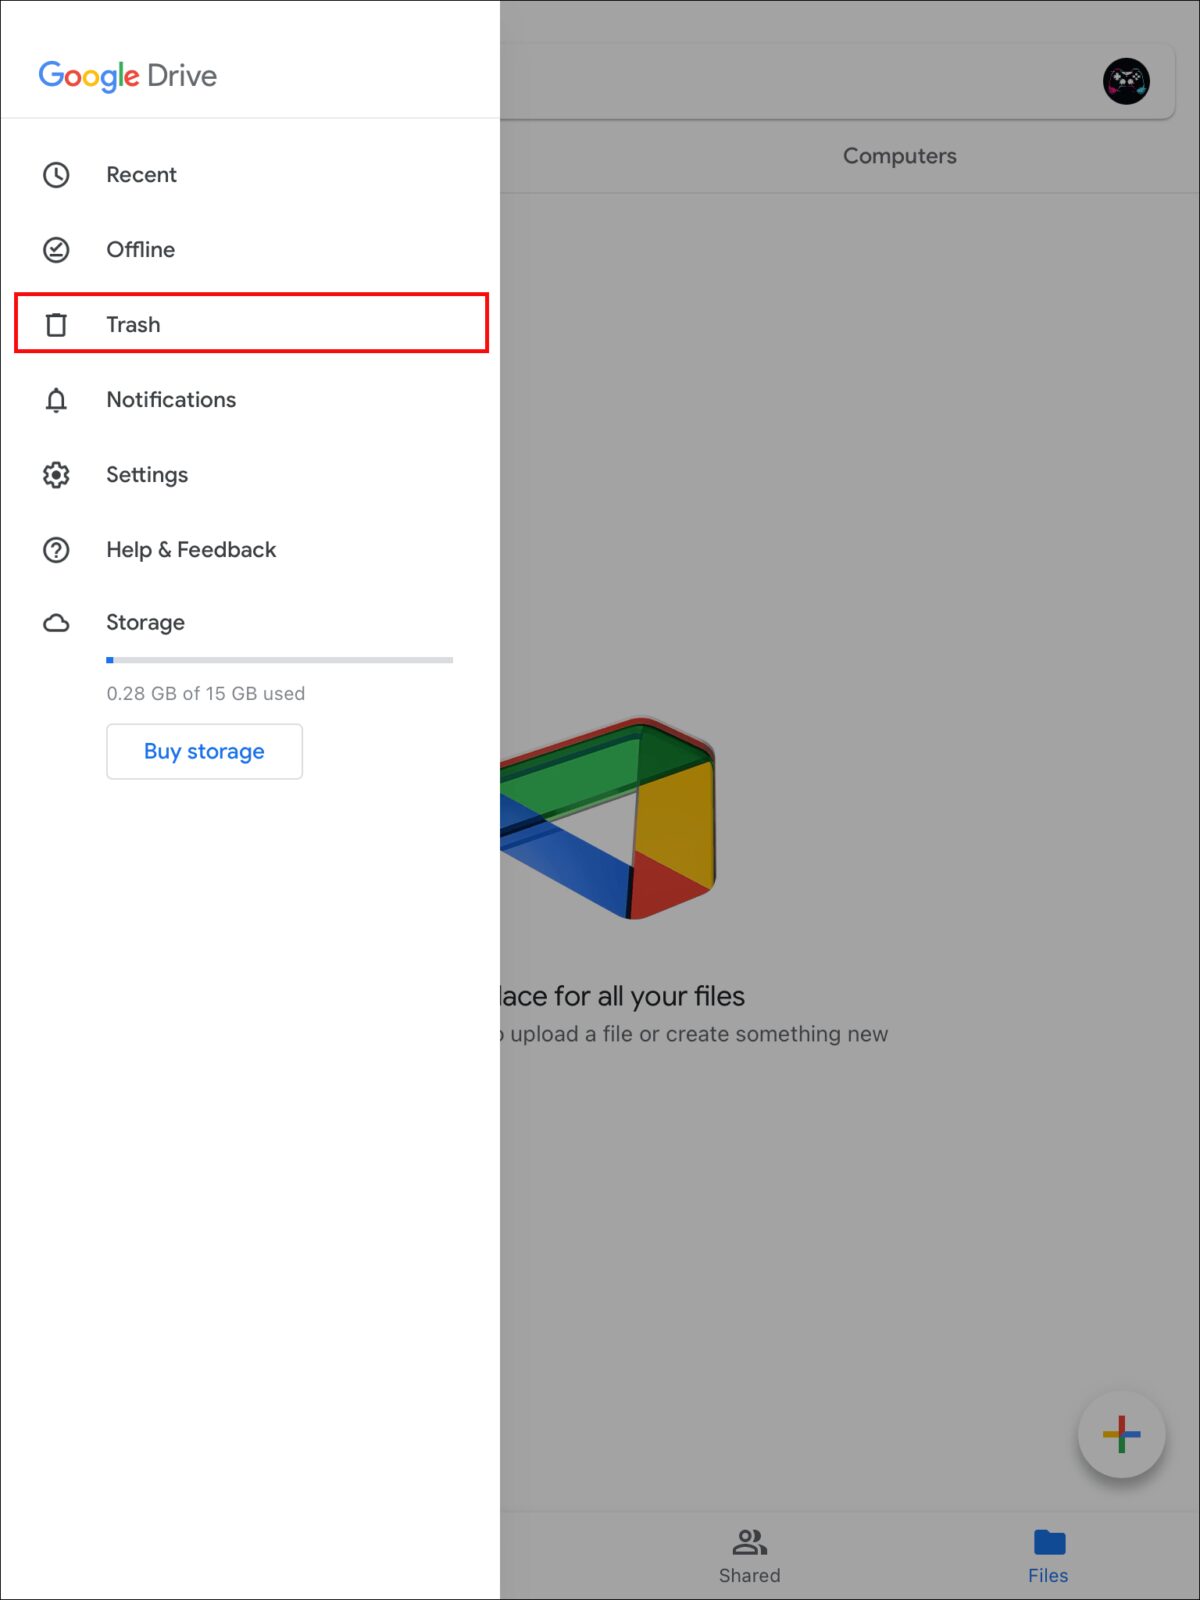Click the Storage cloud icon
This screenshot has height=1600, width=1200.
pos(56,623)
